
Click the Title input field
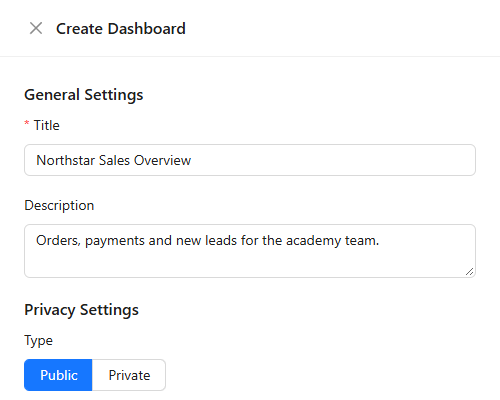[x=250, y=160]
